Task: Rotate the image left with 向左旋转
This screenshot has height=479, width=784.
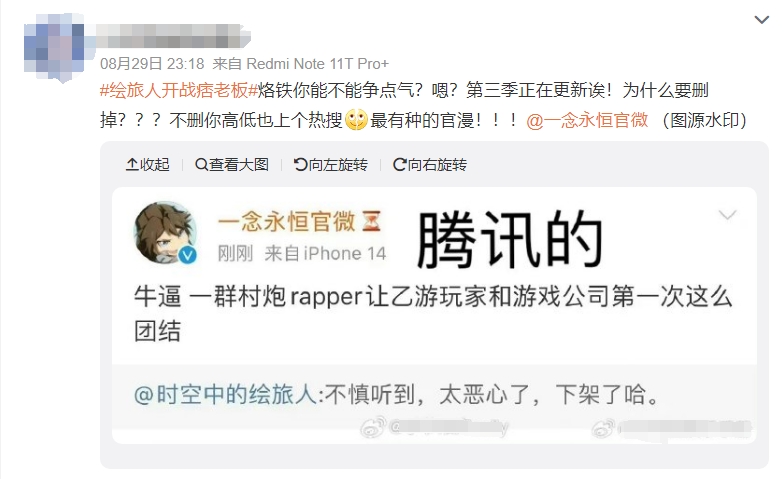Action: point(331,164)
